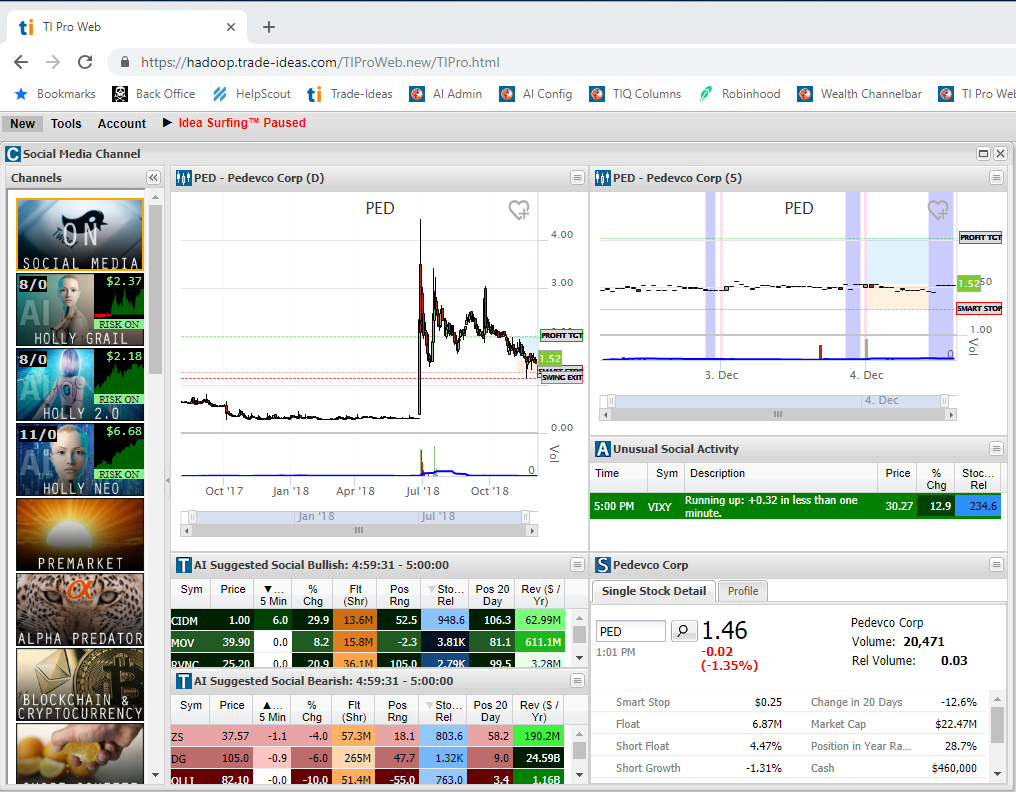
Task: Maximize the Social Media Channel window
Action: [983, 154]
